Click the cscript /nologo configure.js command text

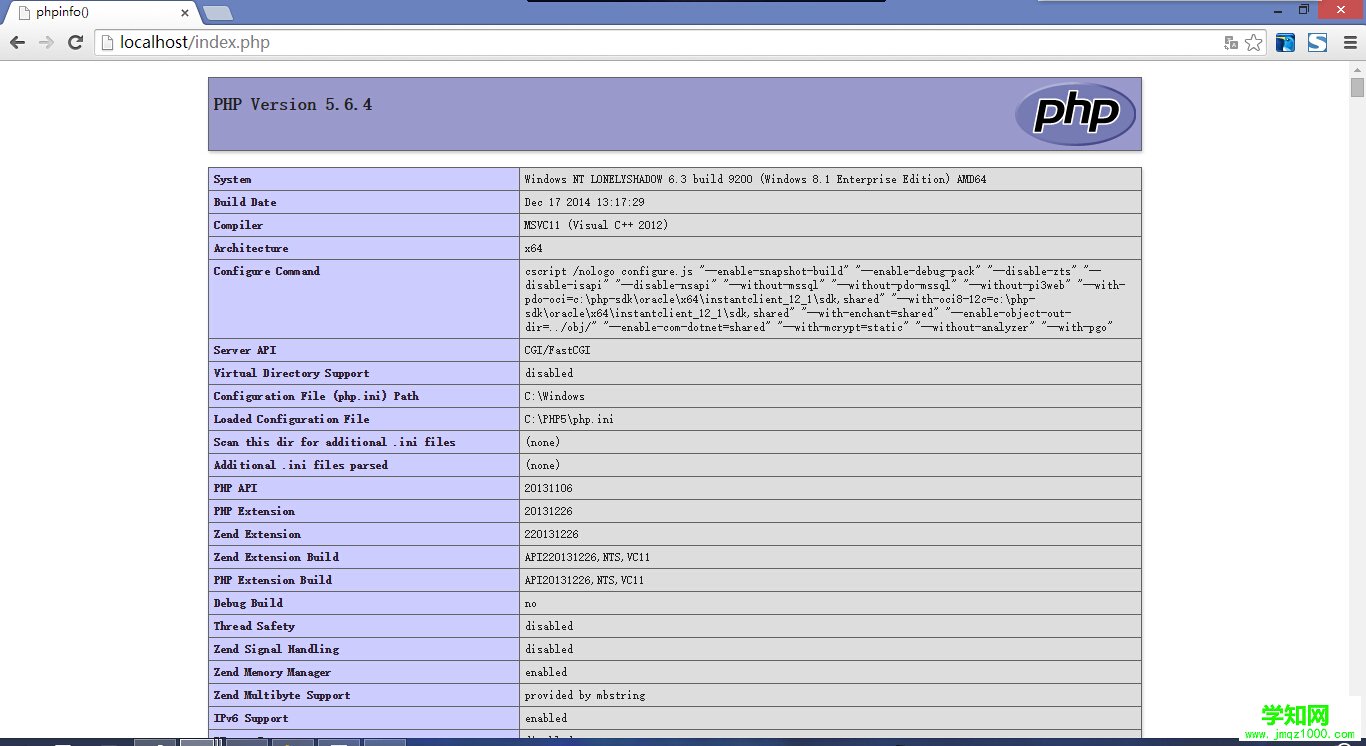click(x=825, y=299)
